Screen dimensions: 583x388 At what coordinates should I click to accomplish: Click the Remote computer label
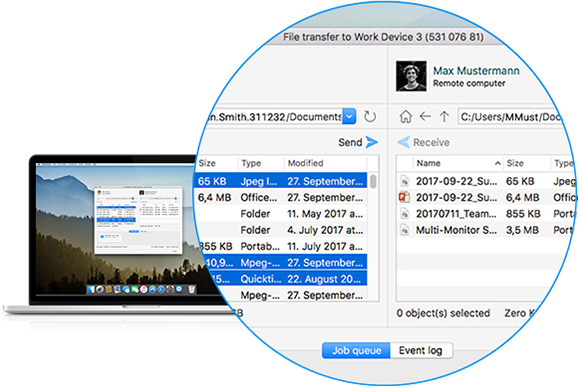click(469, 83)
